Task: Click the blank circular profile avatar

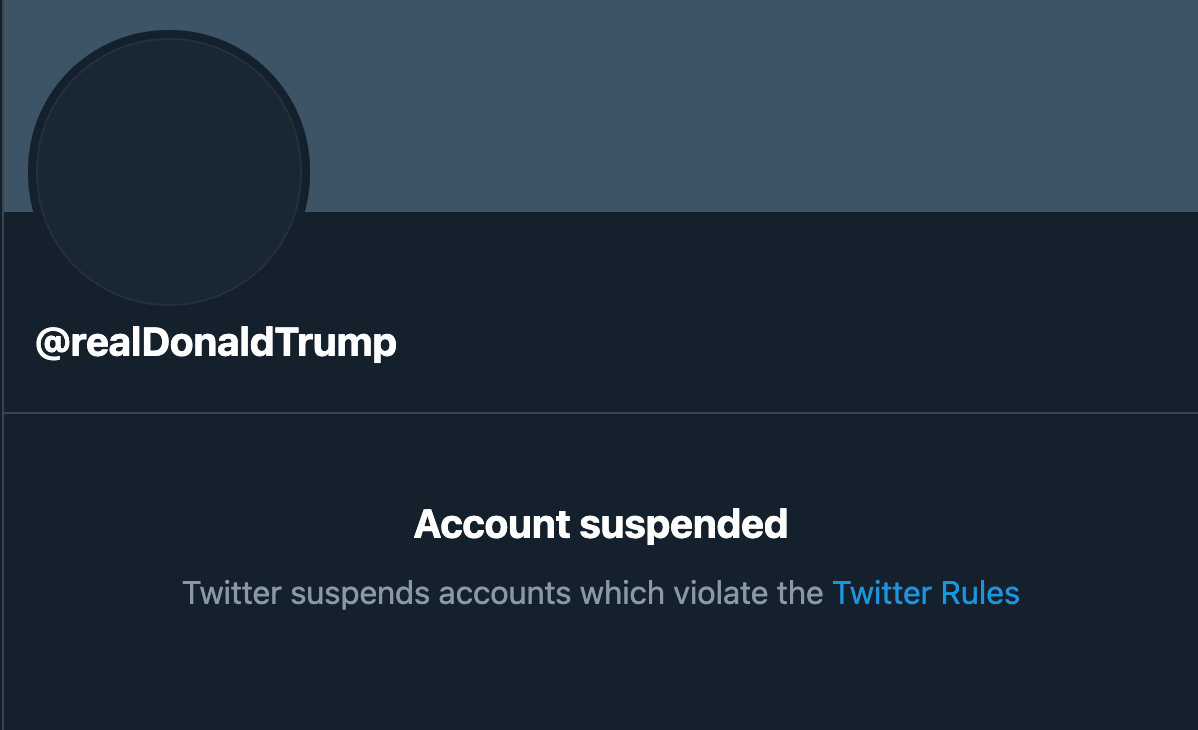Action: coord(169,172)
